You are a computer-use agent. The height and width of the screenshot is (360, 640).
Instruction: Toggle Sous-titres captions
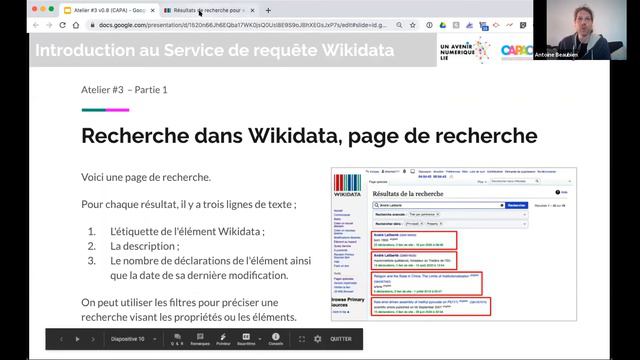pos(246,339)
